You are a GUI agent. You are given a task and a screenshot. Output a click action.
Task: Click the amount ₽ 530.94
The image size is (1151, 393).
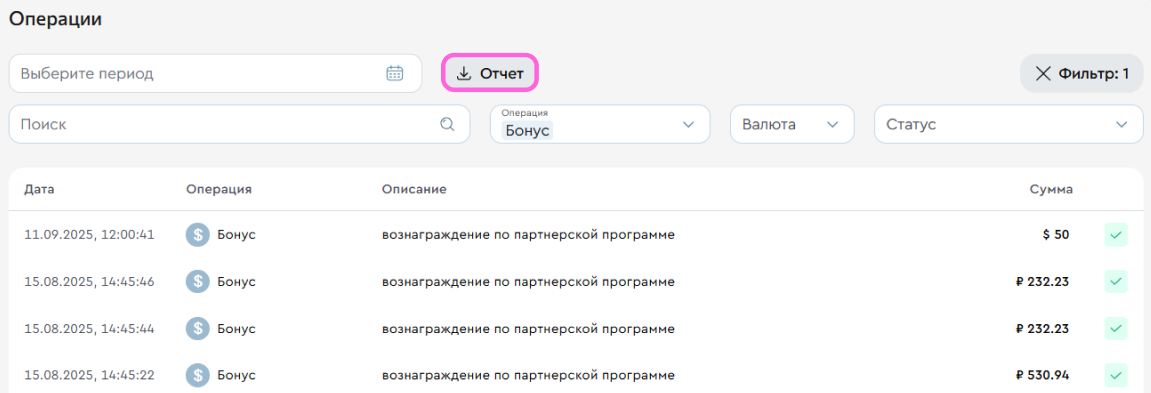(1042, 375)
